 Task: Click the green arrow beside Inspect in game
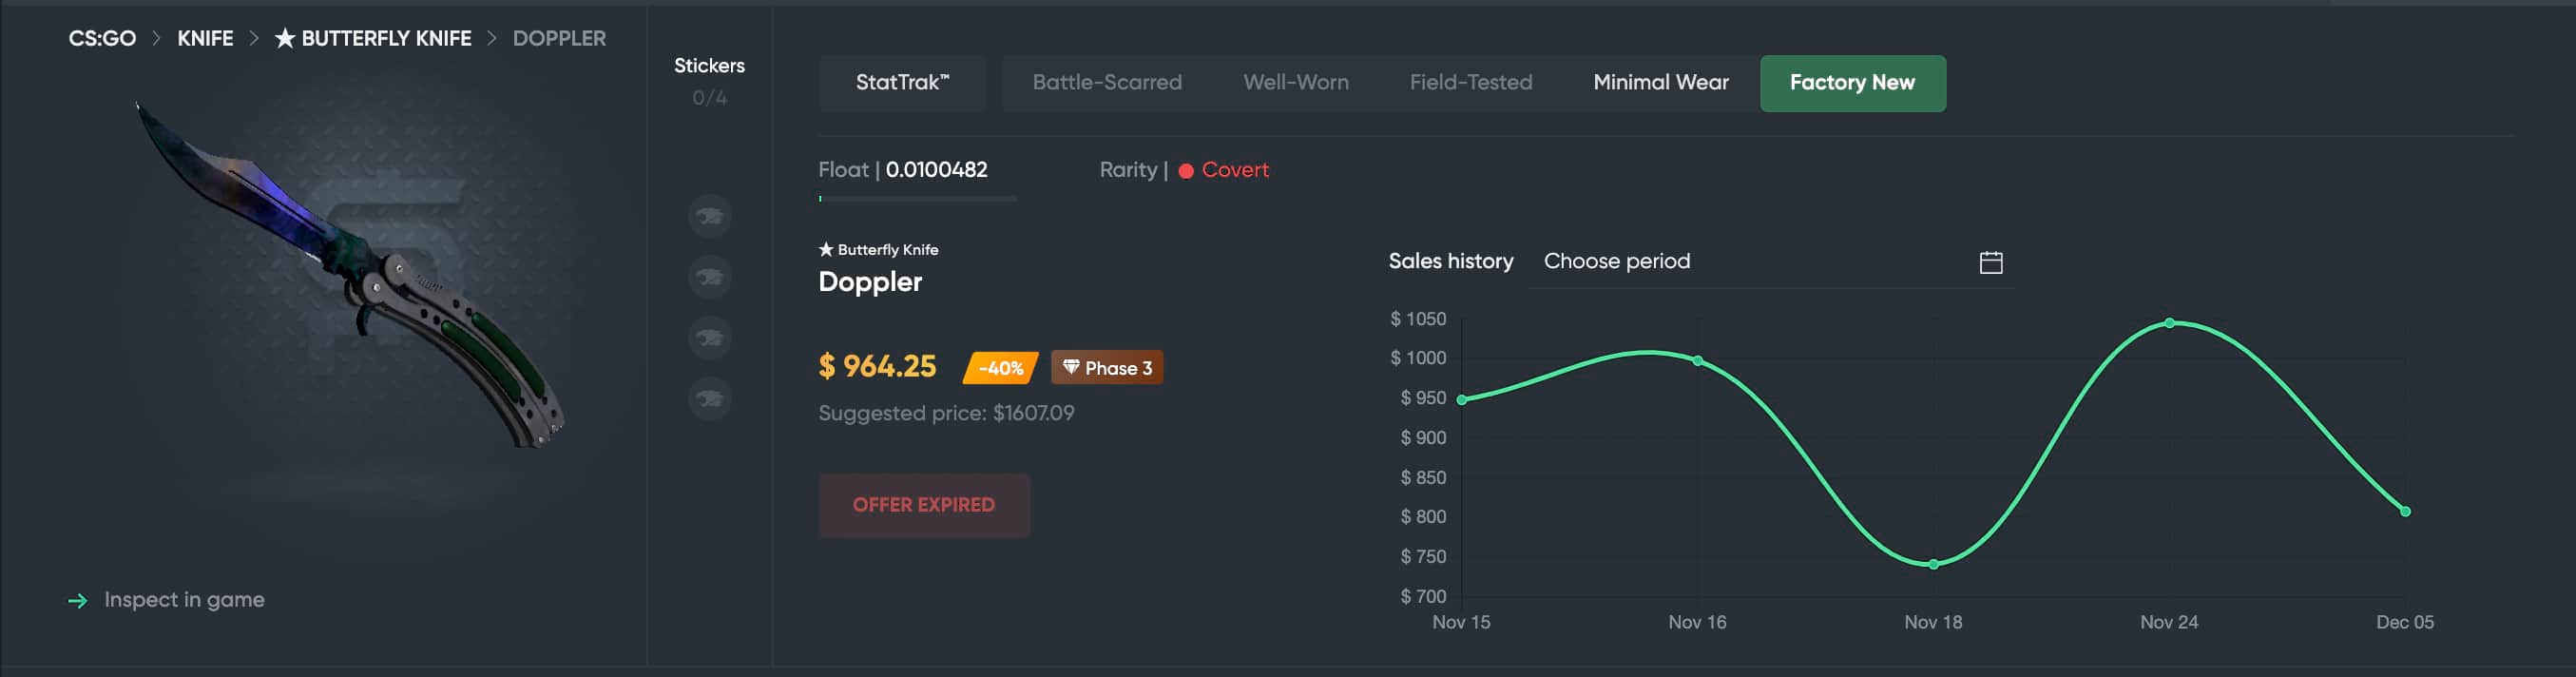point(77,600)
